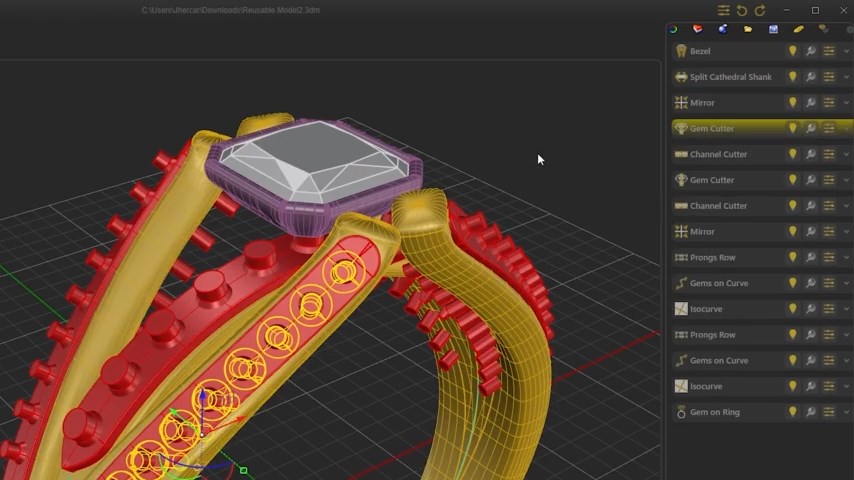Image resolution: width=854 pixels, height=480 pixels.
Task: Select the highlighted 'Gem Cutter' label
Action: click(712, 129)
